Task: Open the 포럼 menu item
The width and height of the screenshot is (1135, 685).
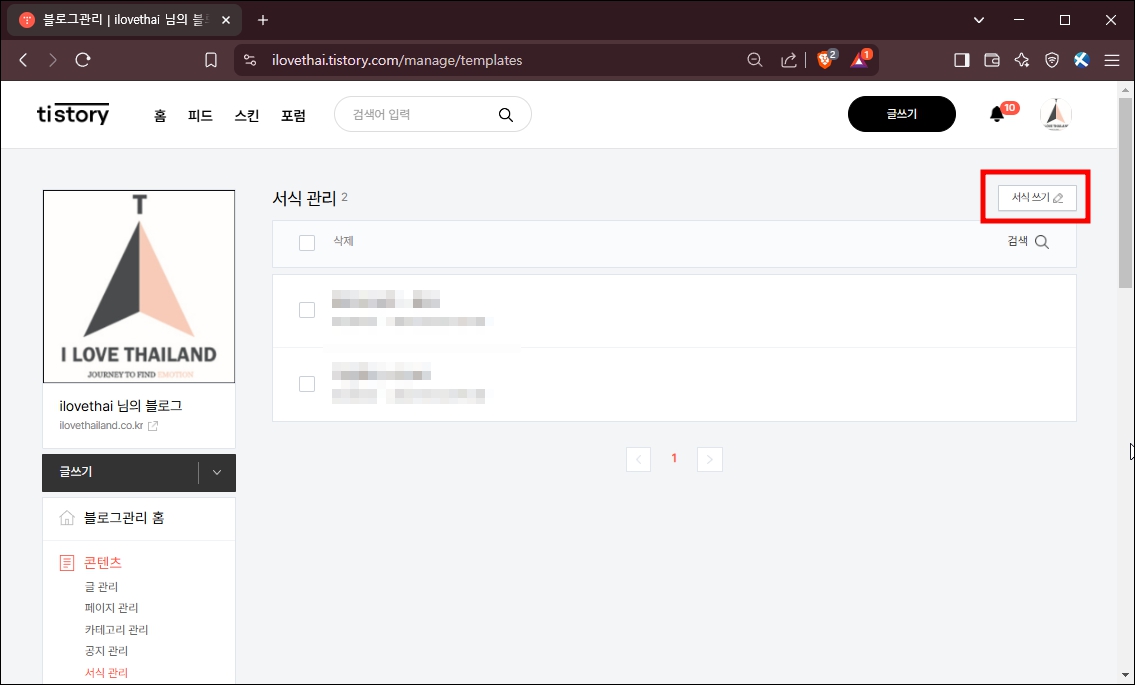Action: tap(294, 114)
